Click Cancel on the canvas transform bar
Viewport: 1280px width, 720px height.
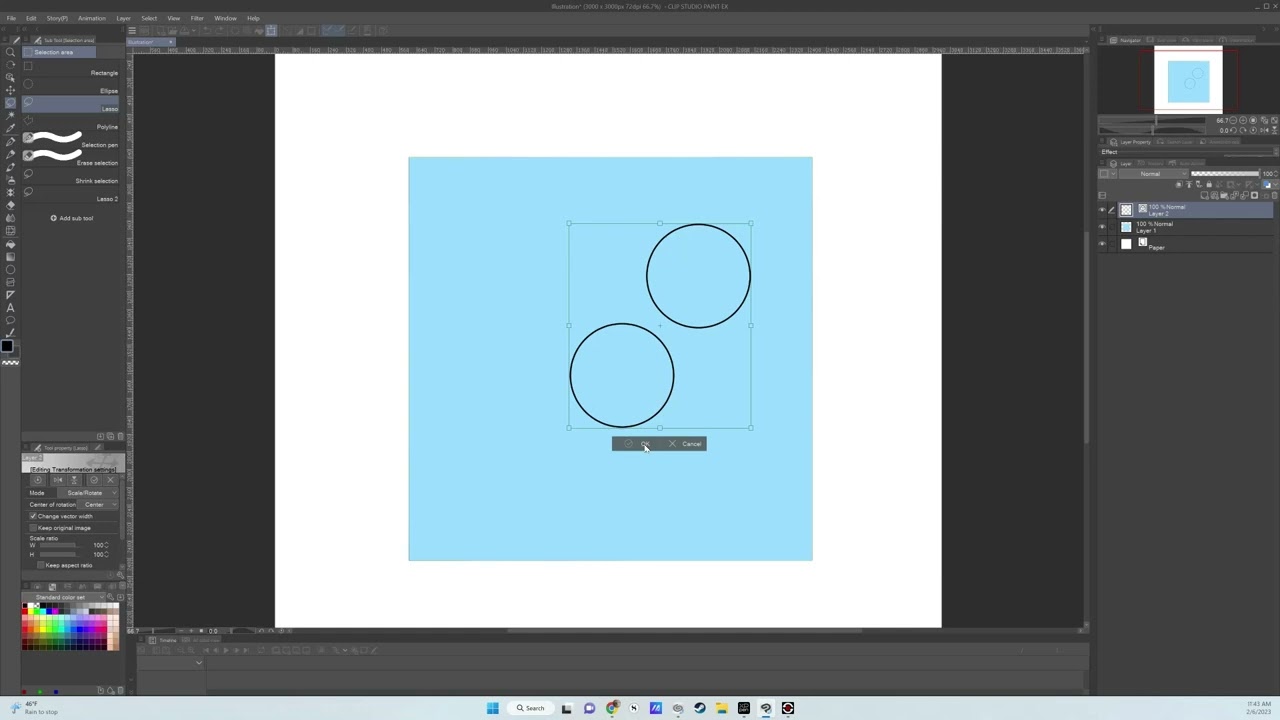tap(685, 444)
